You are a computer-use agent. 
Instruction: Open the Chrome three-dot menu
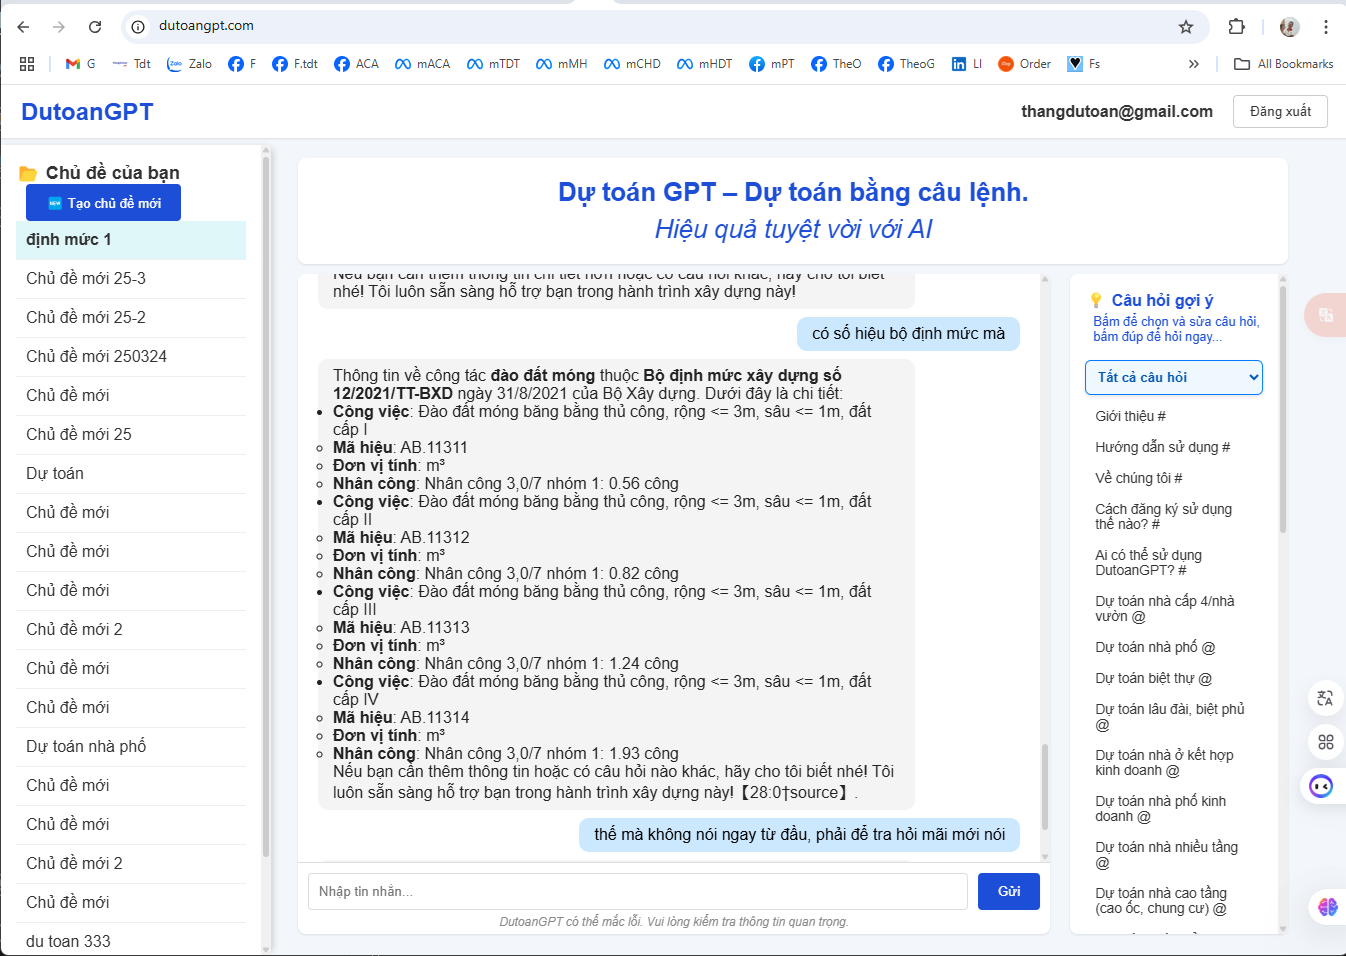1326,27
